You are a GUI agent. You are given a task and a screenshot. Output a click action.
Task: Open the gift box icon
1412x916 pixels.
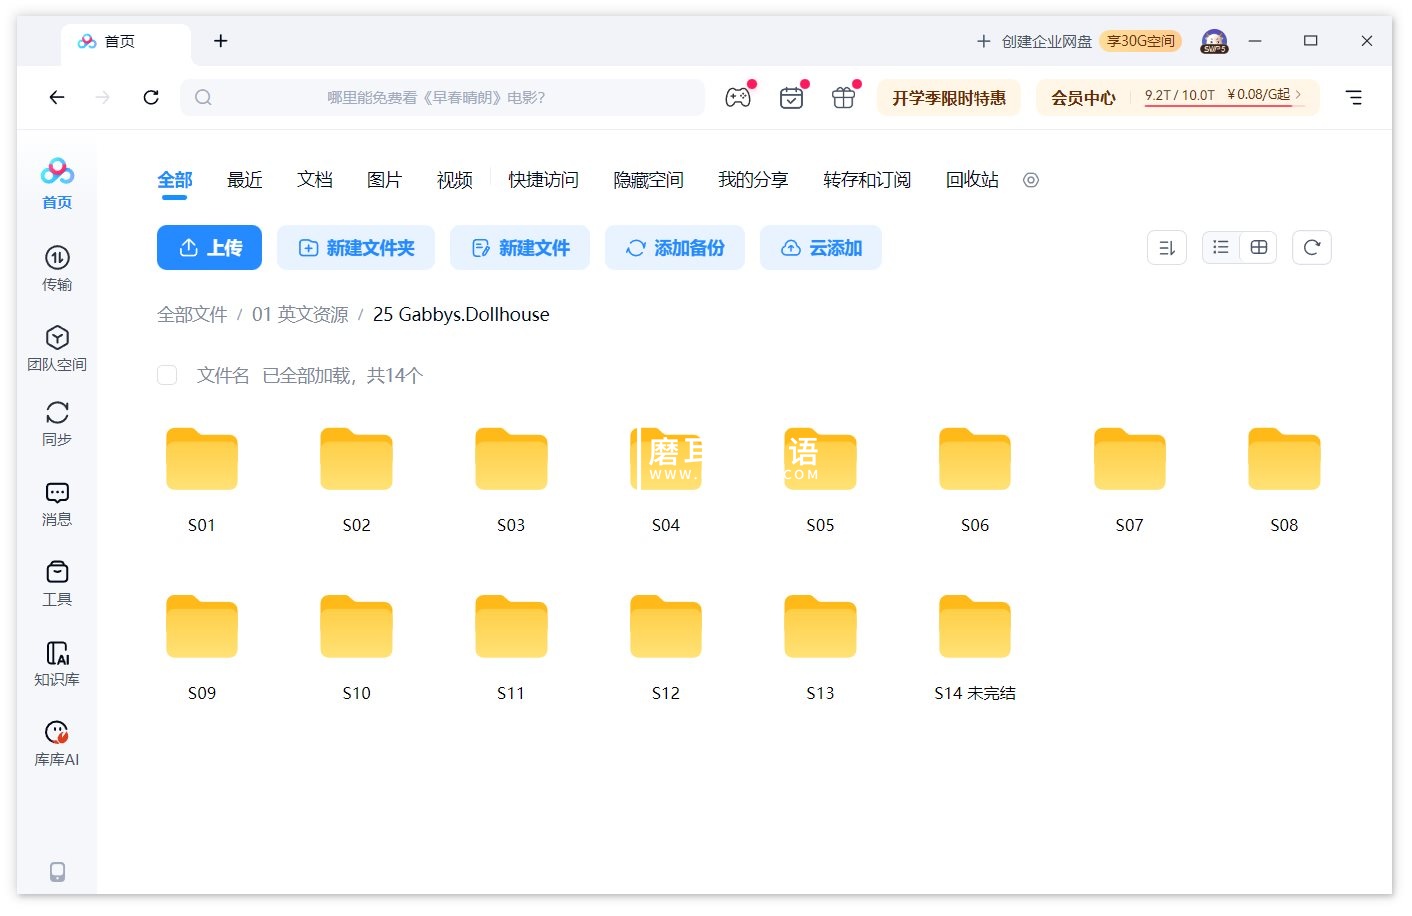point(844,97)
